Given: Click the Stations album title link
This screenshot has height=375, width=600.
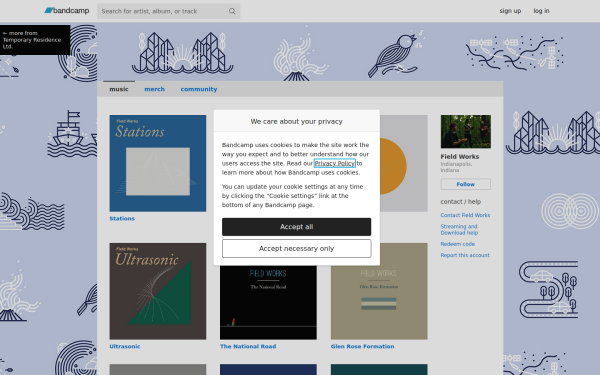Looking at the screenshot, I should (x=122, y=218).
